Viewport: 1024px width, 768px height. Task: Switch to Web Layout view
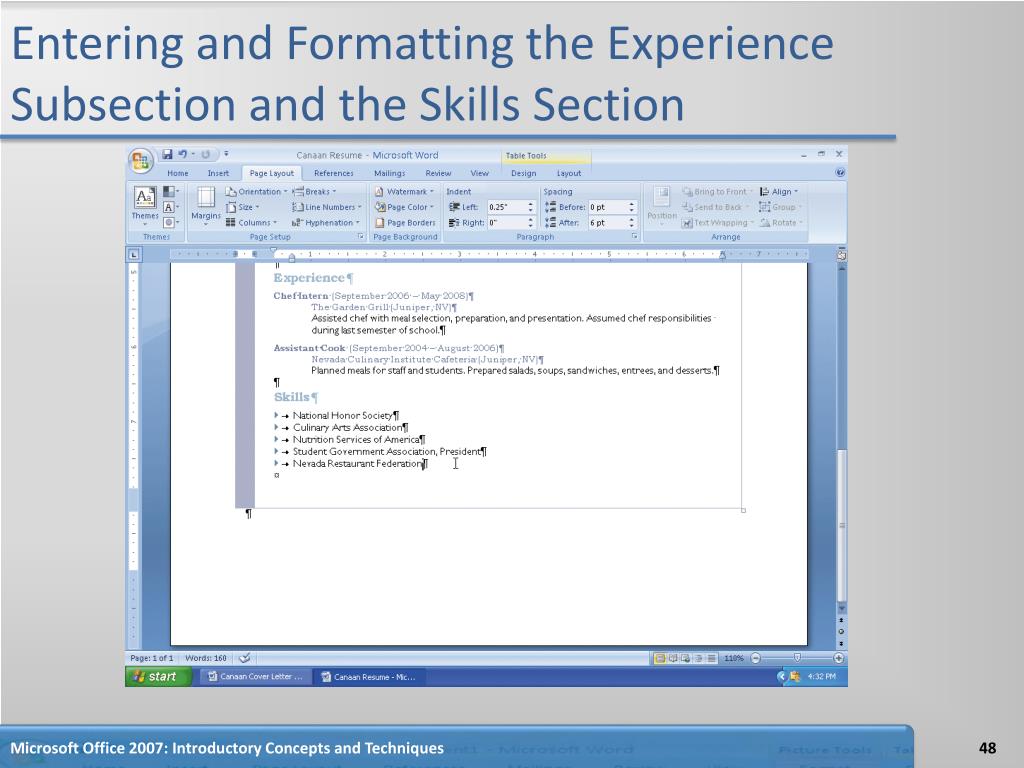[x=685, y=658]
